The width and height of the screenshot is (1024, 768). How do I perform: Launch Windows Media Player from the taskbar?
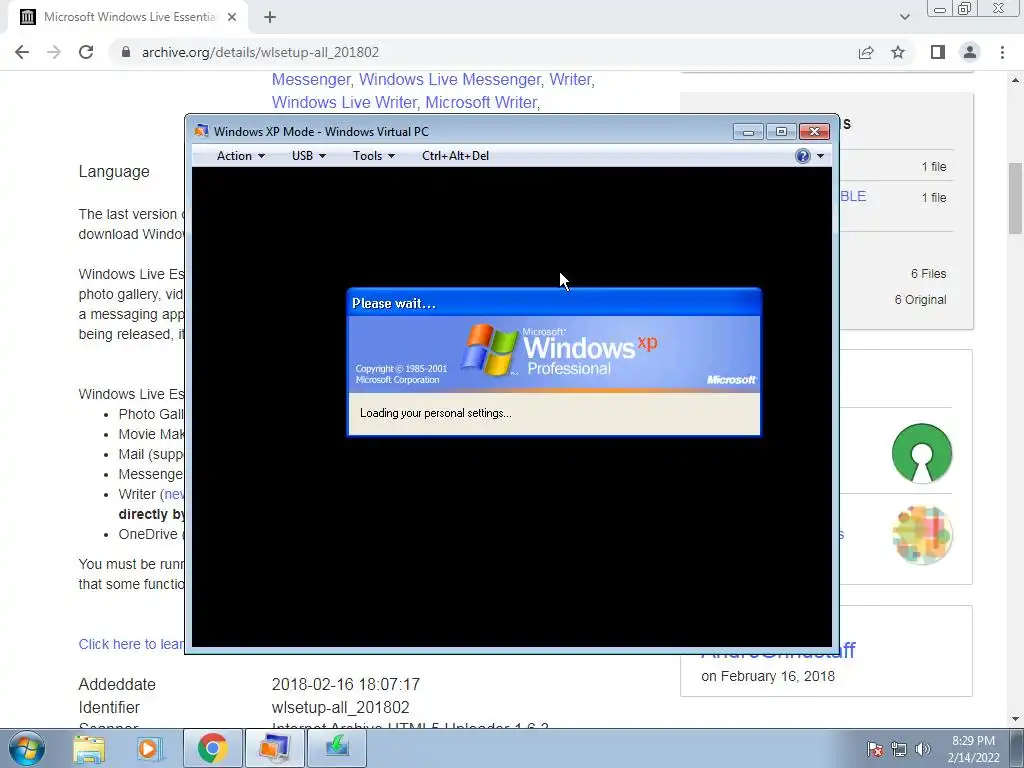[x=149, y=748]
